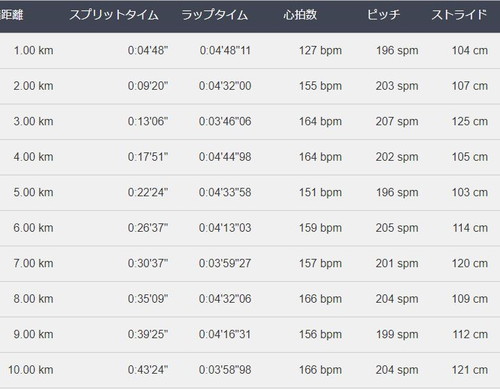The image size is (500, 389).
Task: Select the ピッチ column header
Action: pyautogui.click(x=383, y=15)
